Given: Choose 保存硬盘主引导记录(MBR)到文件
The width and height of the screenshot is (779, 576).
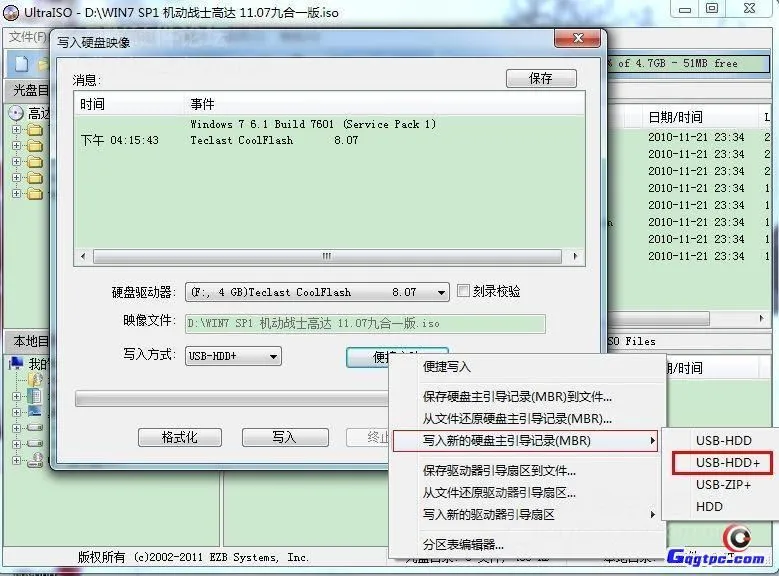Looking at the screenshot, I should coord(517,397).
